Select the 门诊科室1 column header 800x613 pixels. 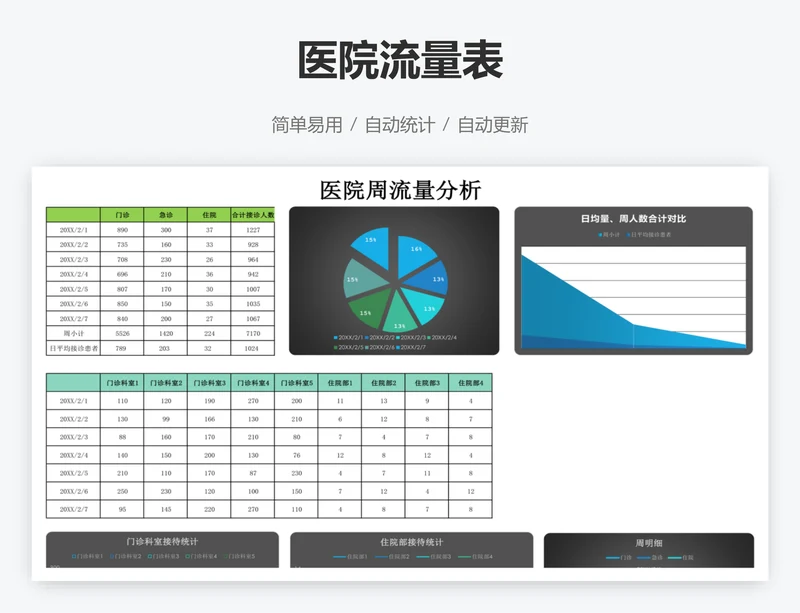[122, 383]
